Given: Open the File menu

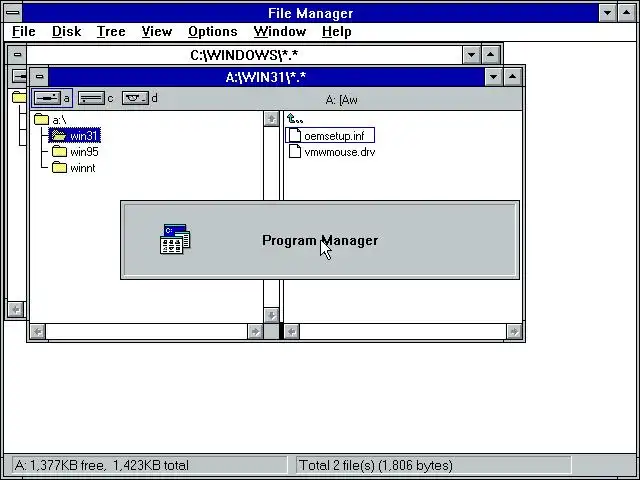Looking at the screenshot, I should pos(24,31).
